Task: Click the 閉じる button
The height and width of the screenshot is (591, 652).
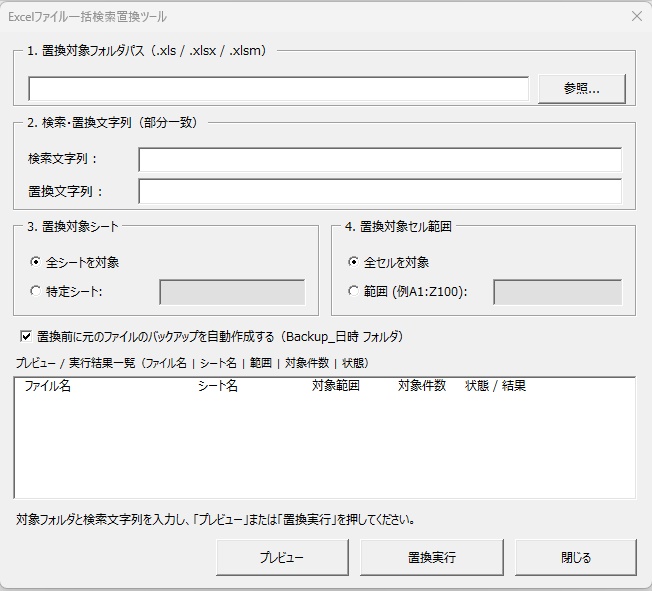Action: coord(576,557)
